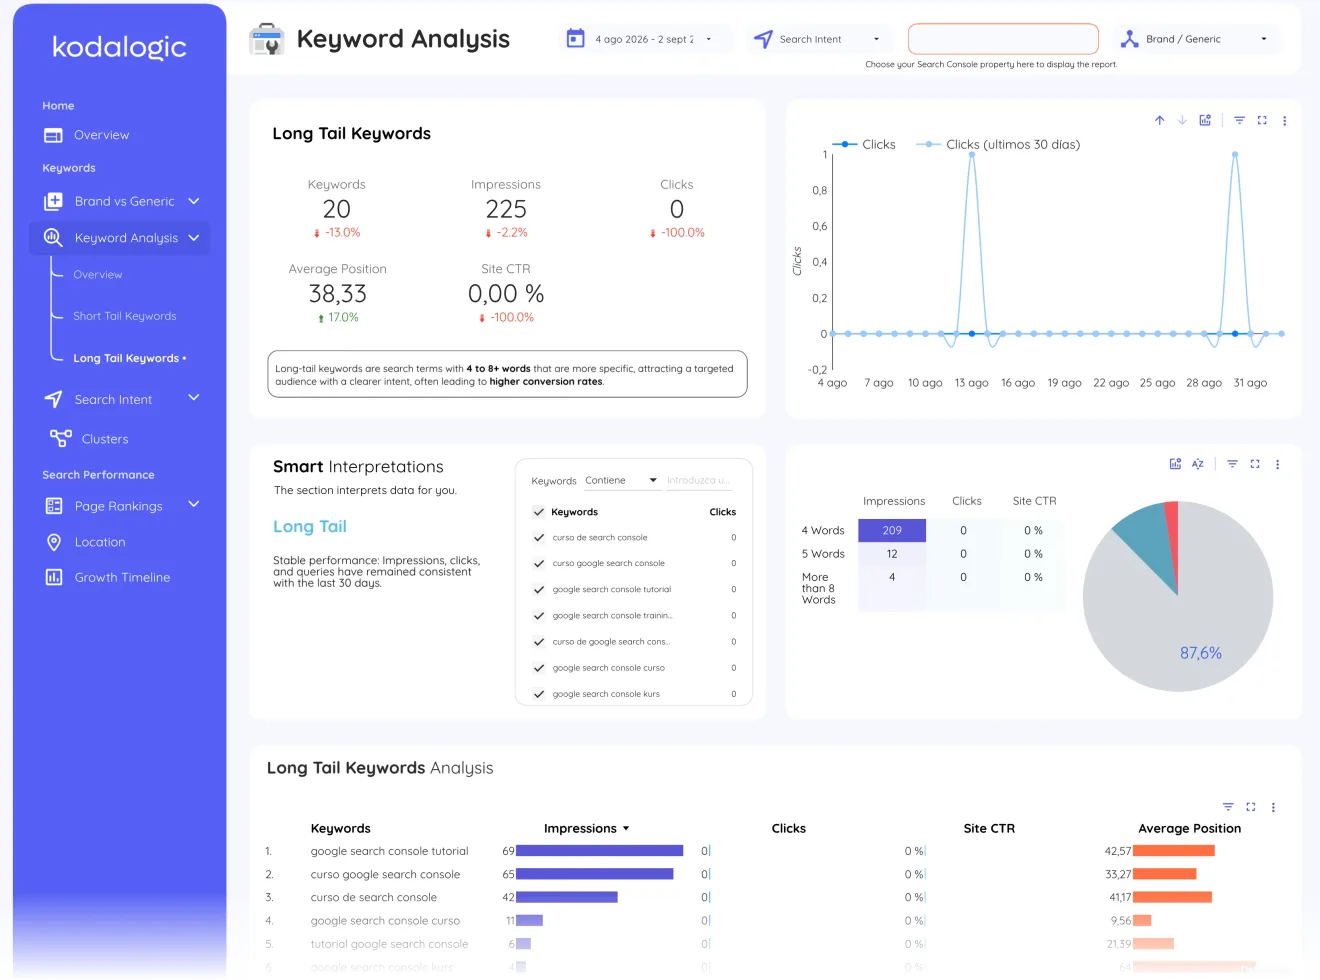This screenshot has height=980, width=1320.
Task: Click the Brand vs Generic sidebar icon
Action: coord(53,201)
